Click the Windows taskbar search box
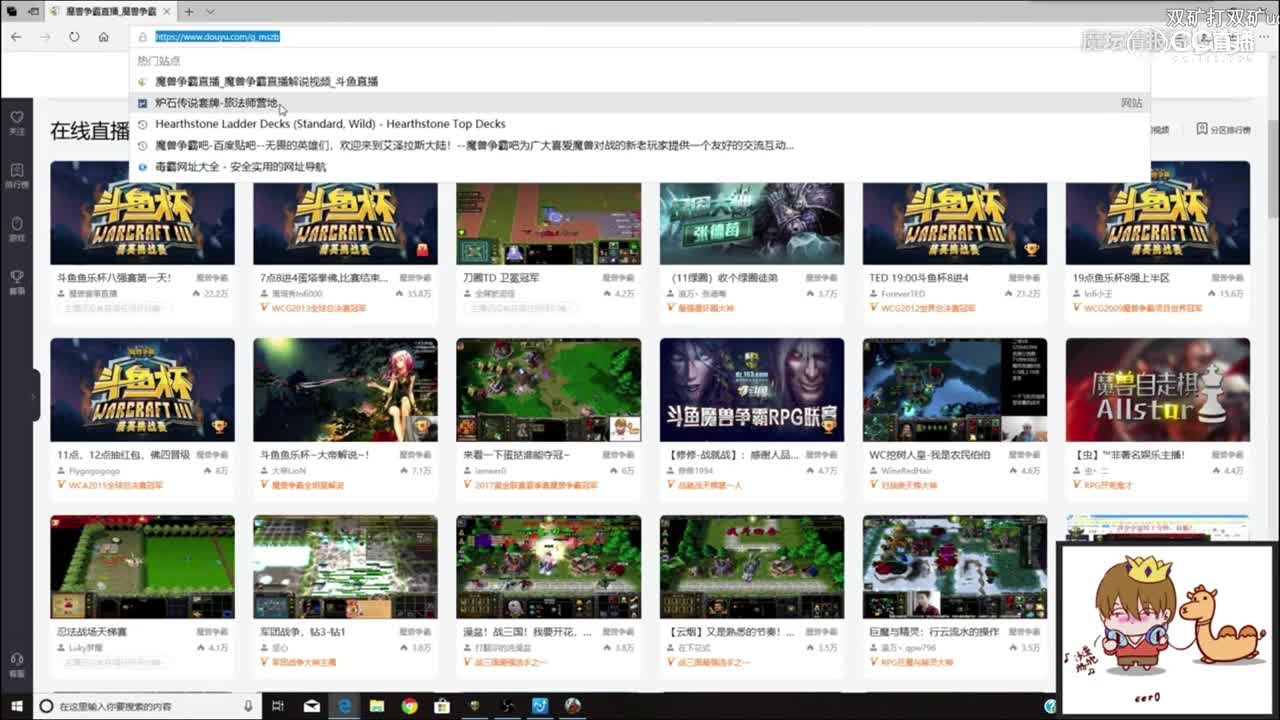Screen dimensions: 1280x720 148,706
